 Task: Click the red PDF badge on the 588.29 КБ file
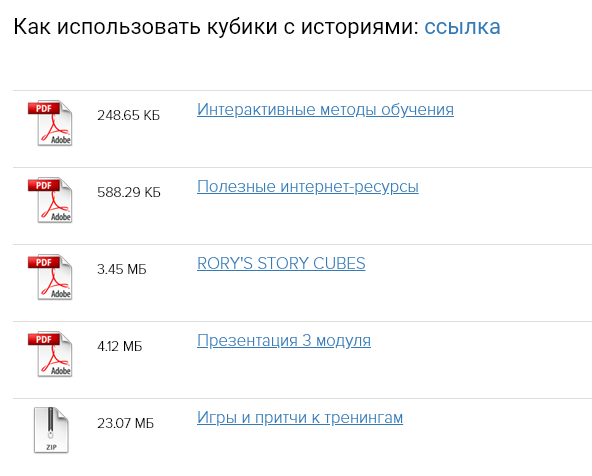[x=44, y=185]
